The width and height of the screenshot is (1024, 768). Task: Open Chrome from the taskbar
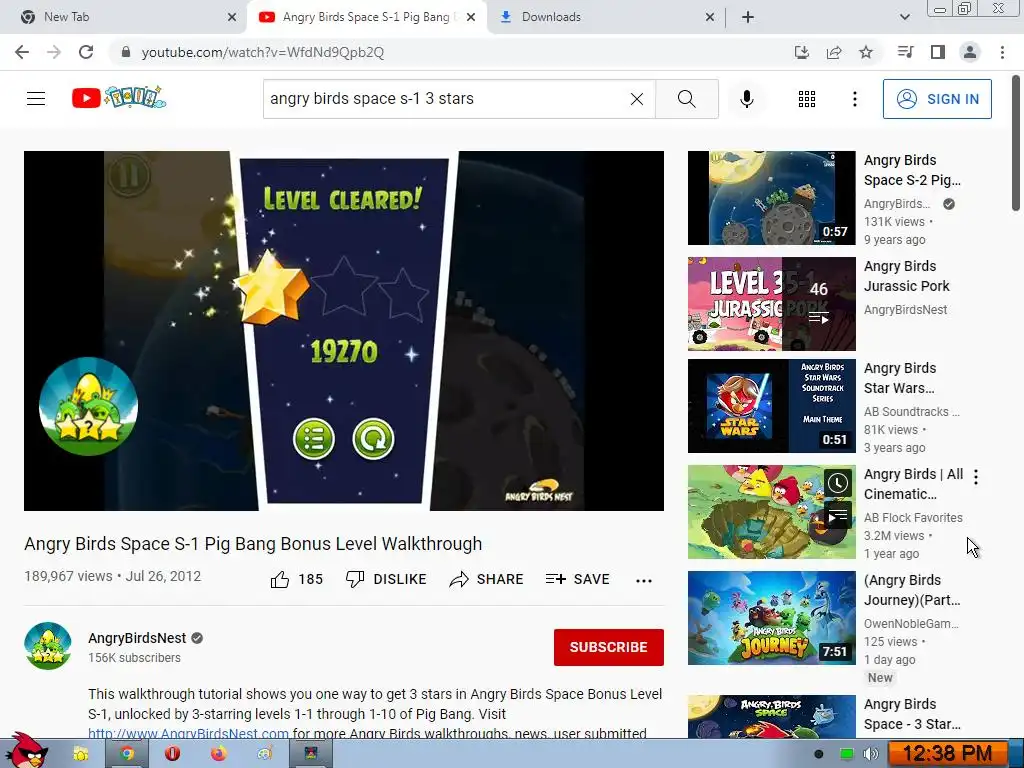[127, 754]
